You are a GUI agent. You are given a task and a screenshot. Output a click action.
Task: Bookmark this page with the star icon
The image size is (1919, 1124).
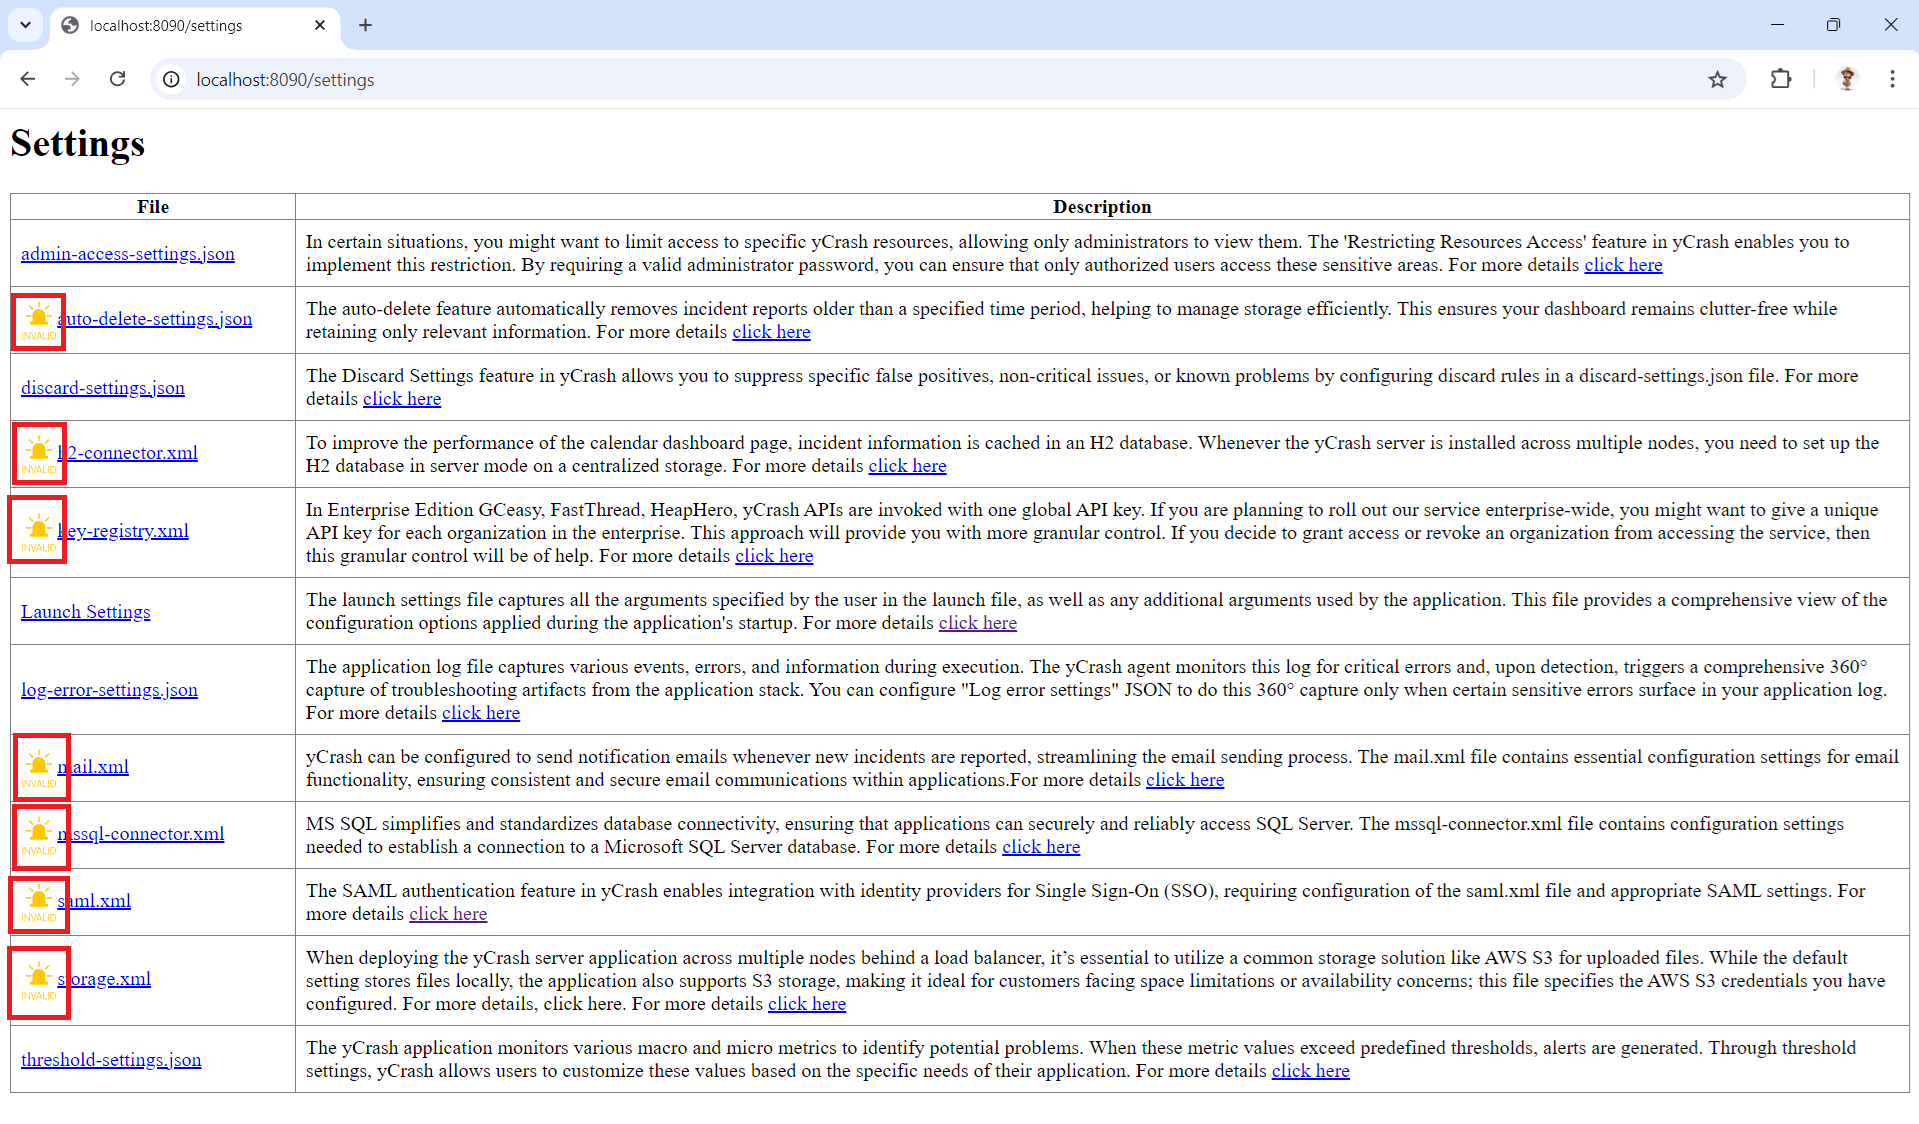[x=1717, y=80]
